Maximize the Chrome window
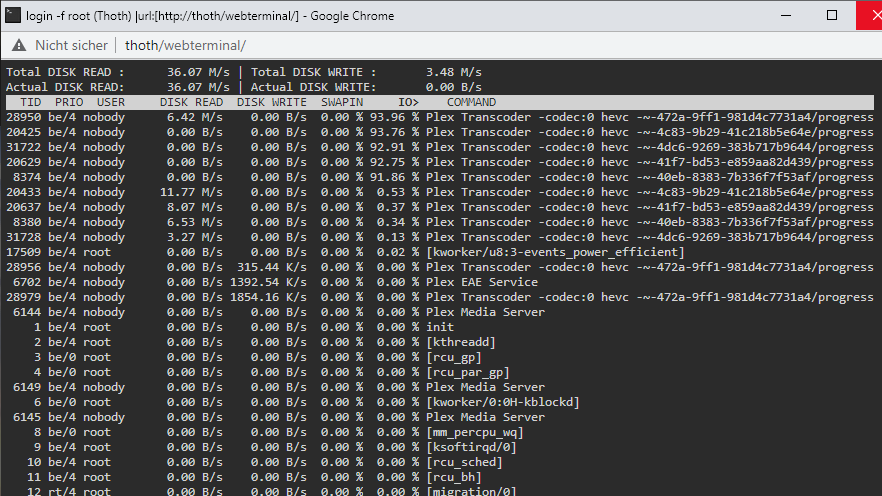 coord(832,16)
